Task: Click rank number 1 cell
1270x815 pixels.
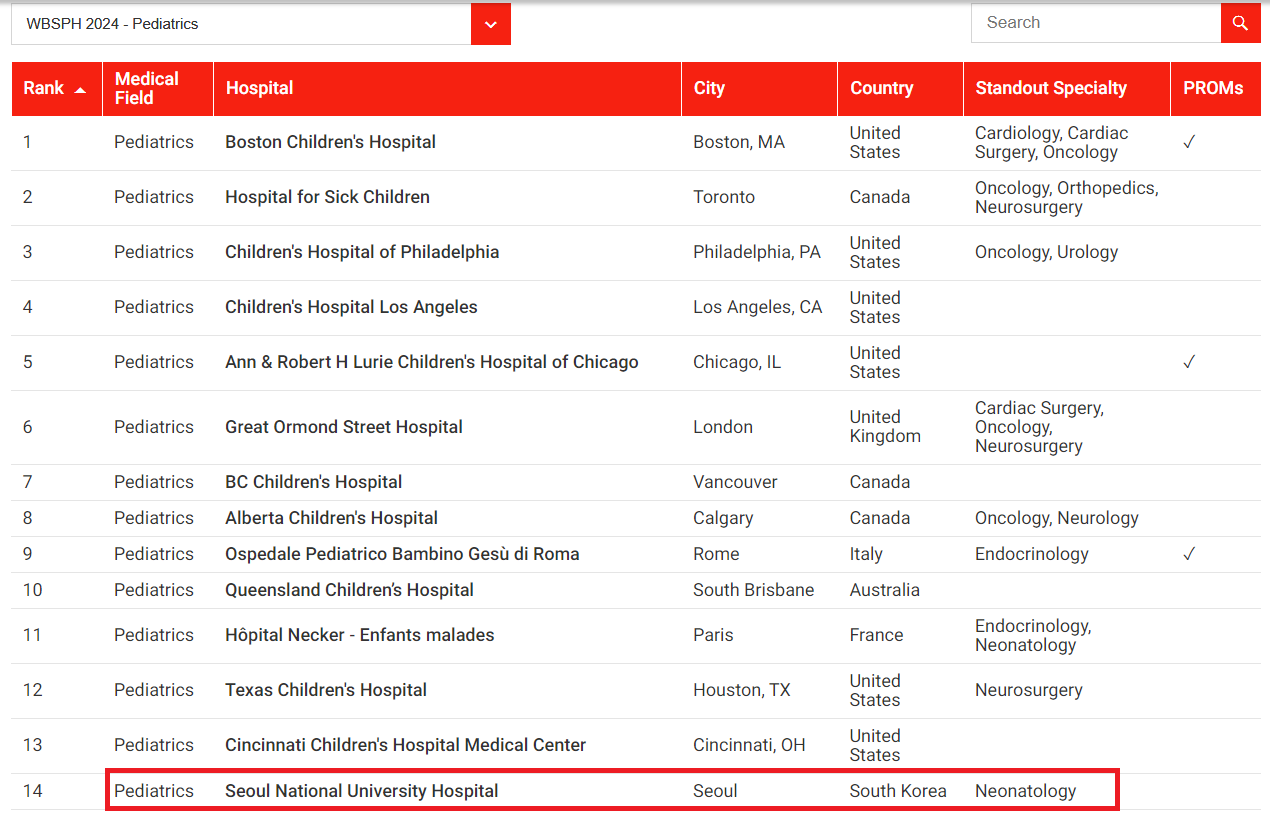Action: 28,142
